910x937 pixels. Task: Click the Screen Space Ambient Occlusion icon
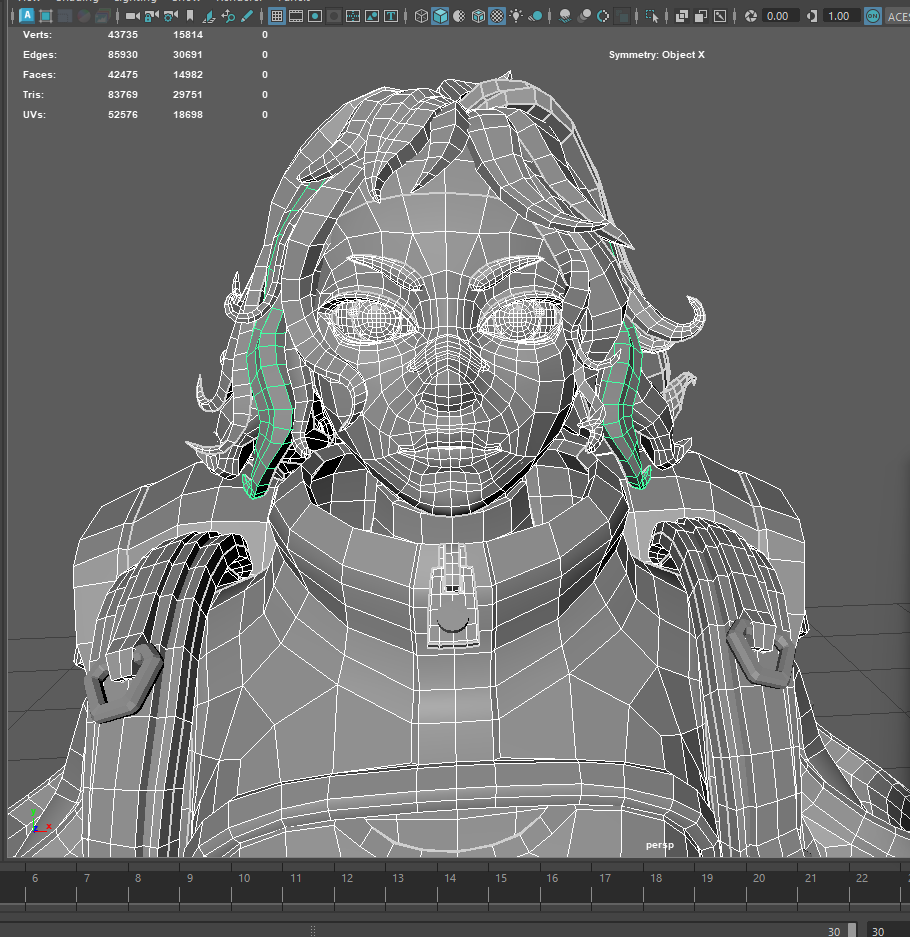click(565, 16)
